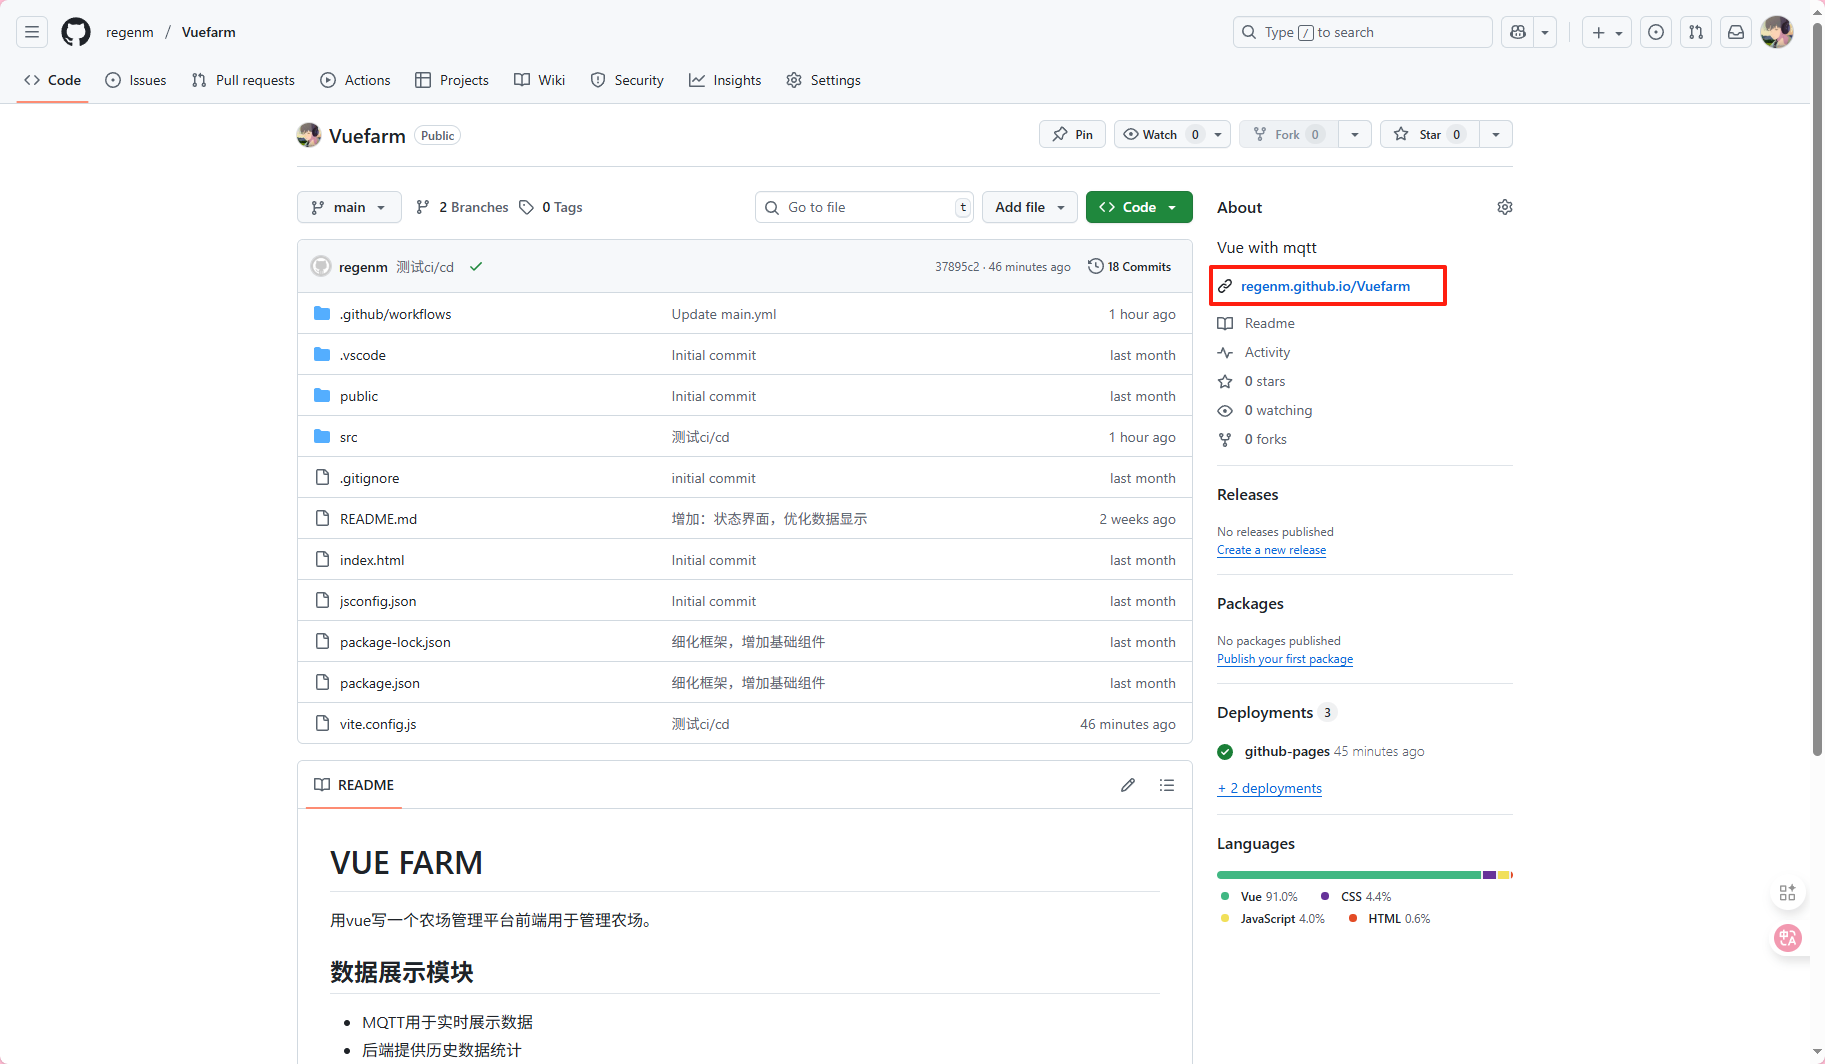Click Publish your first package link
The height and width of the screenshot is (1064, 1825).
(1285, 659)
